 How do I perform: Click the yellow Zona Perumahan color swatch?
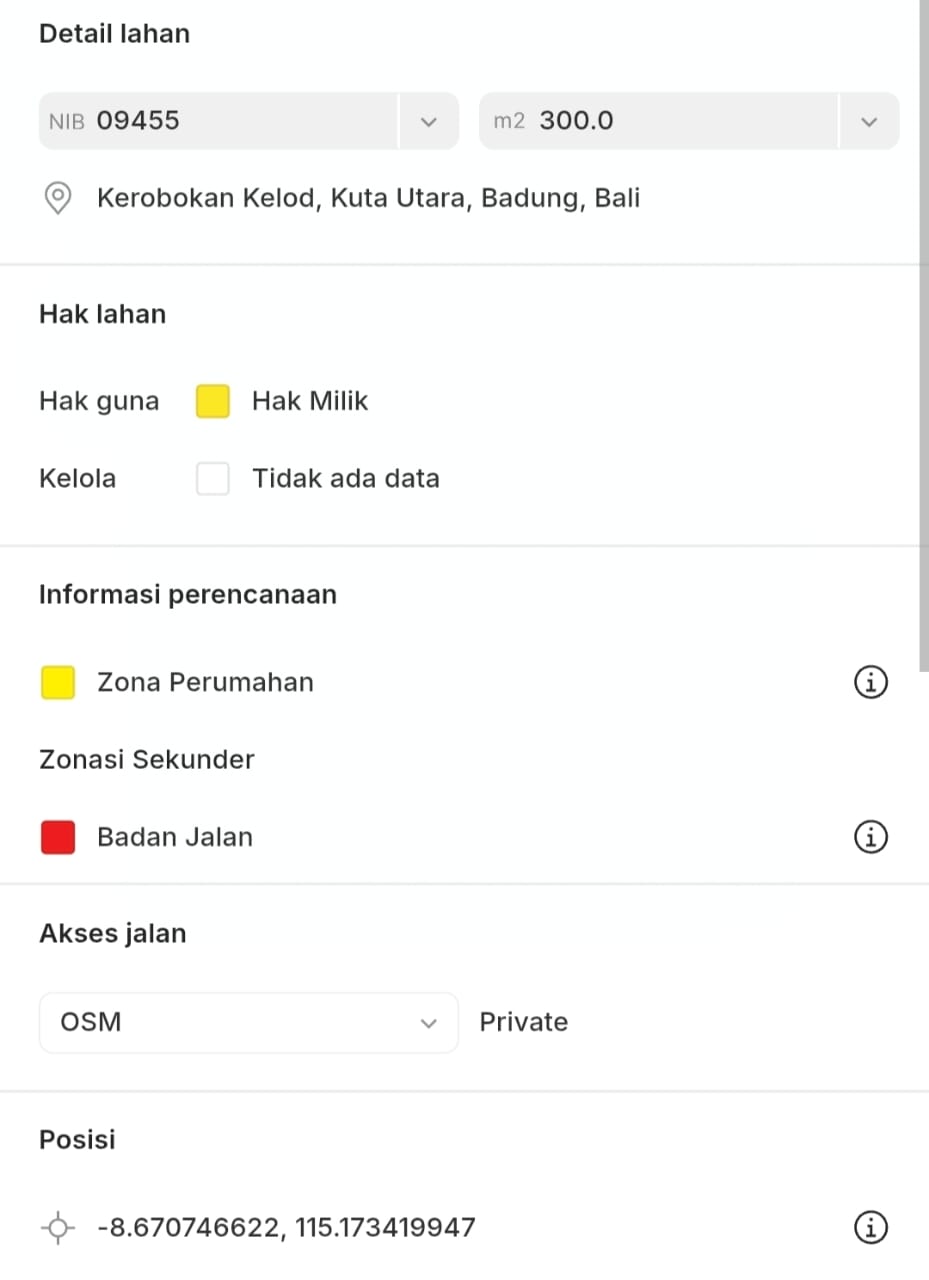click(x=58, y=683)
